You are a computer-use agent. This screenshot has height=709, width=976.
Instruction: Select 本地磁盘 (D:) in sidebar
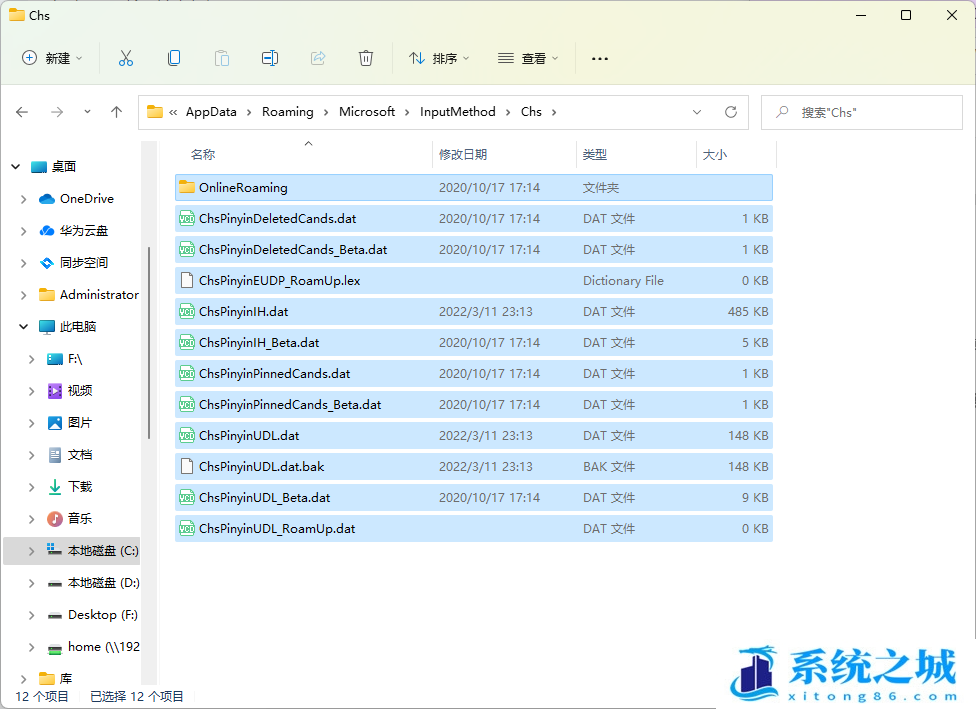point(102,582)
